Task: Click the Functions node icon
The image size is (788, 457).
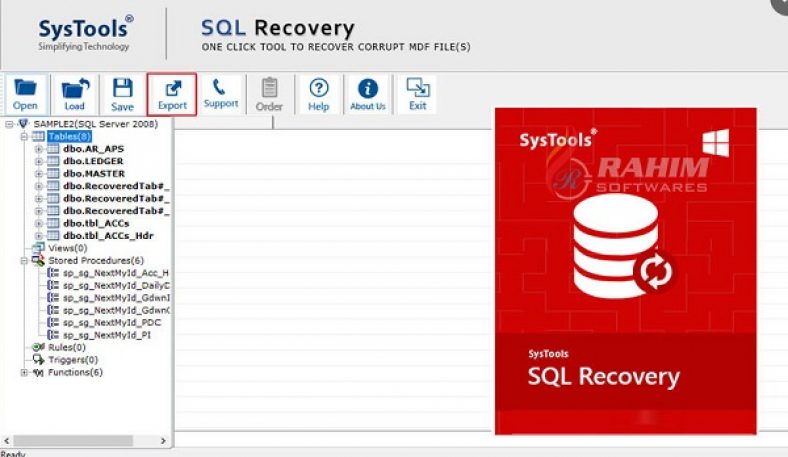Action: coord(38,372)
